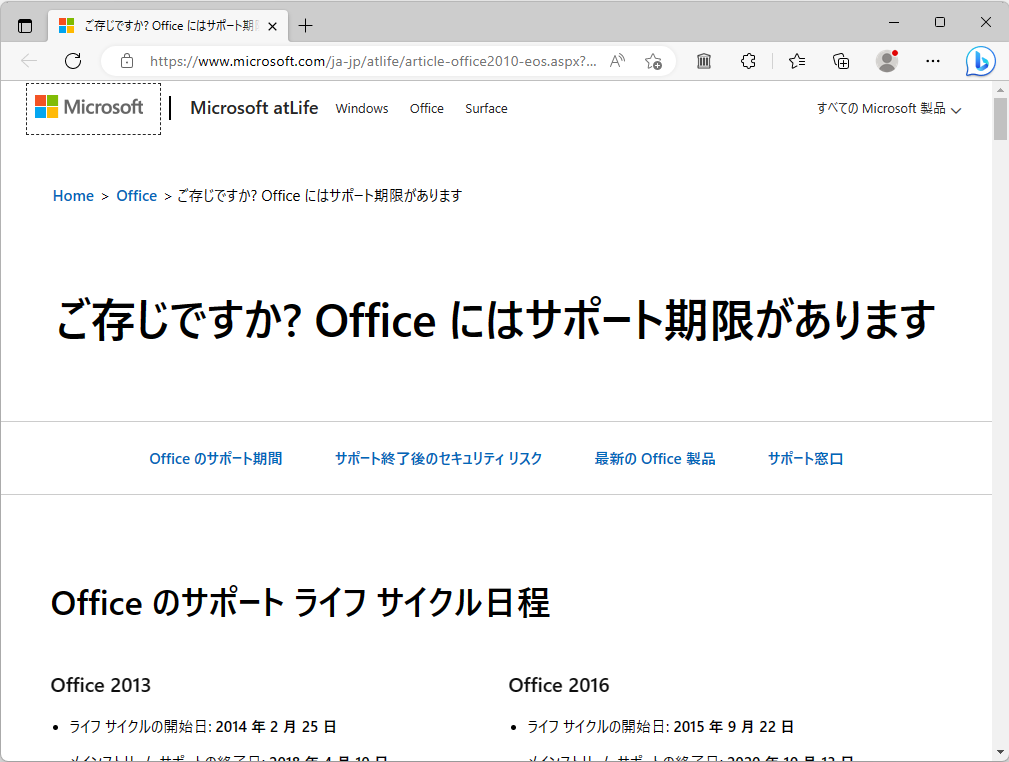Screen dimensions: 1009x762
Task: Open the Wayback Machine extension icon
Action: point(703,61)
